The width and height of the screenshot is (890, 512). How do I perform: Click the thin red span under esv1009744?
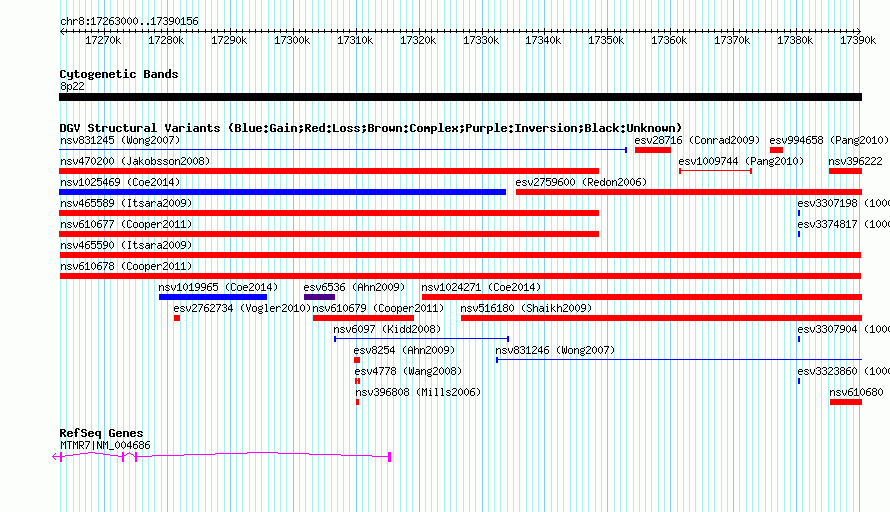tap(715, 171)
